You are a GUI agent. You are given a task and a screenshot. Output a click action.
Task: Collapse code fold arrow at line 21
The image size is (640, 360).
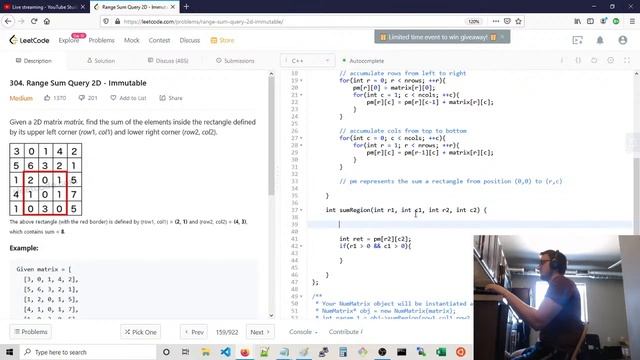pos(301,95)
